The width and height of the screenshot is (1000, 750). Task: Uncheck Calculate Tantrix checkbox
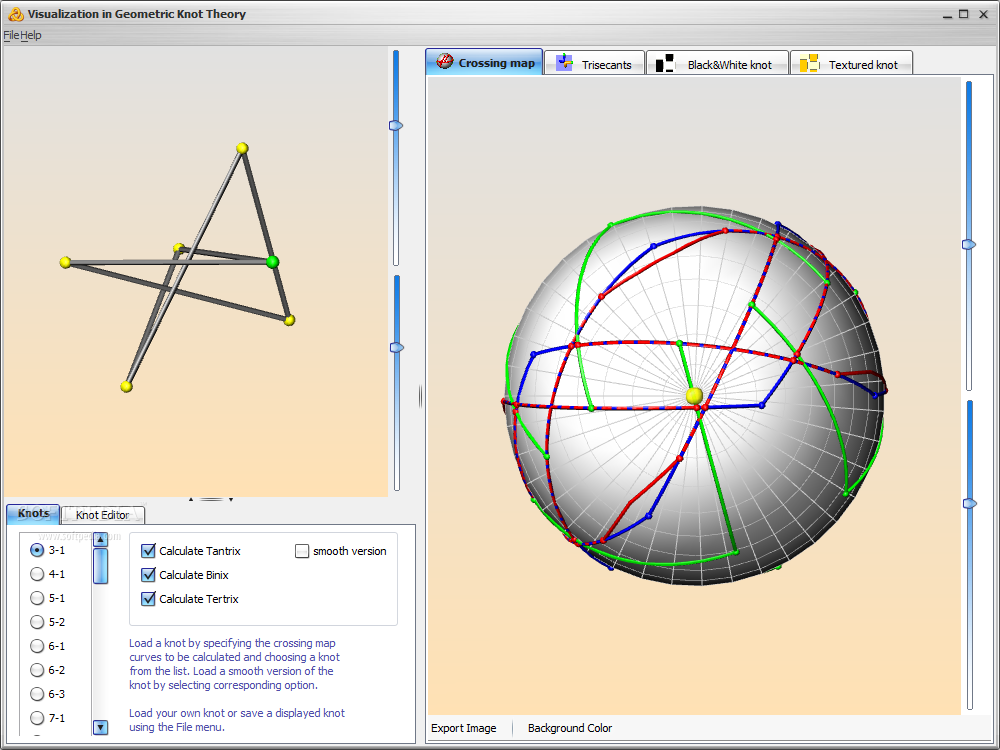148,550
